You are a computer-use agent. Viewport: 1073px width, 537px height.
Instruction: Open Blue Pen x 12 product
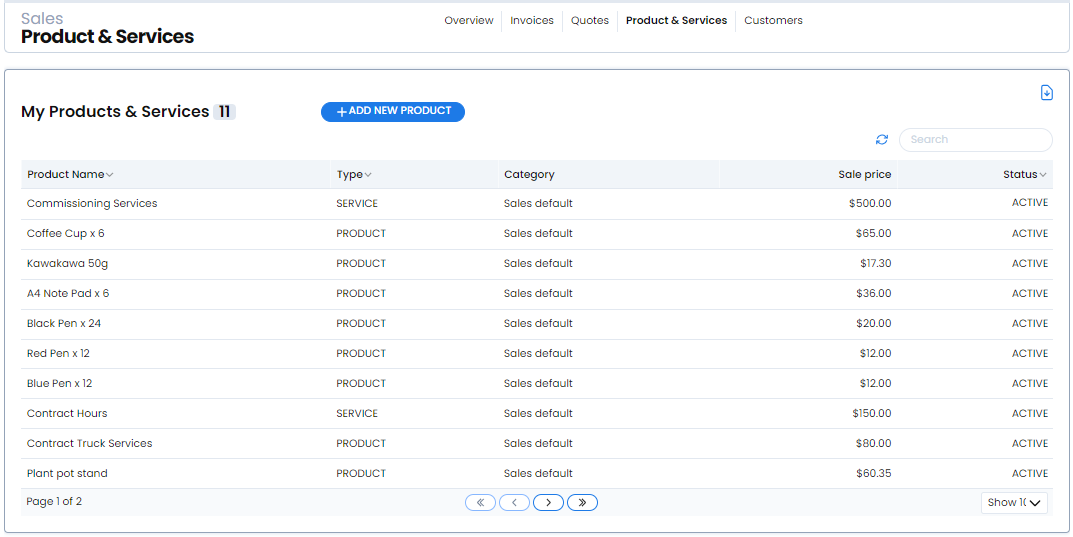[x=60, y=384]
